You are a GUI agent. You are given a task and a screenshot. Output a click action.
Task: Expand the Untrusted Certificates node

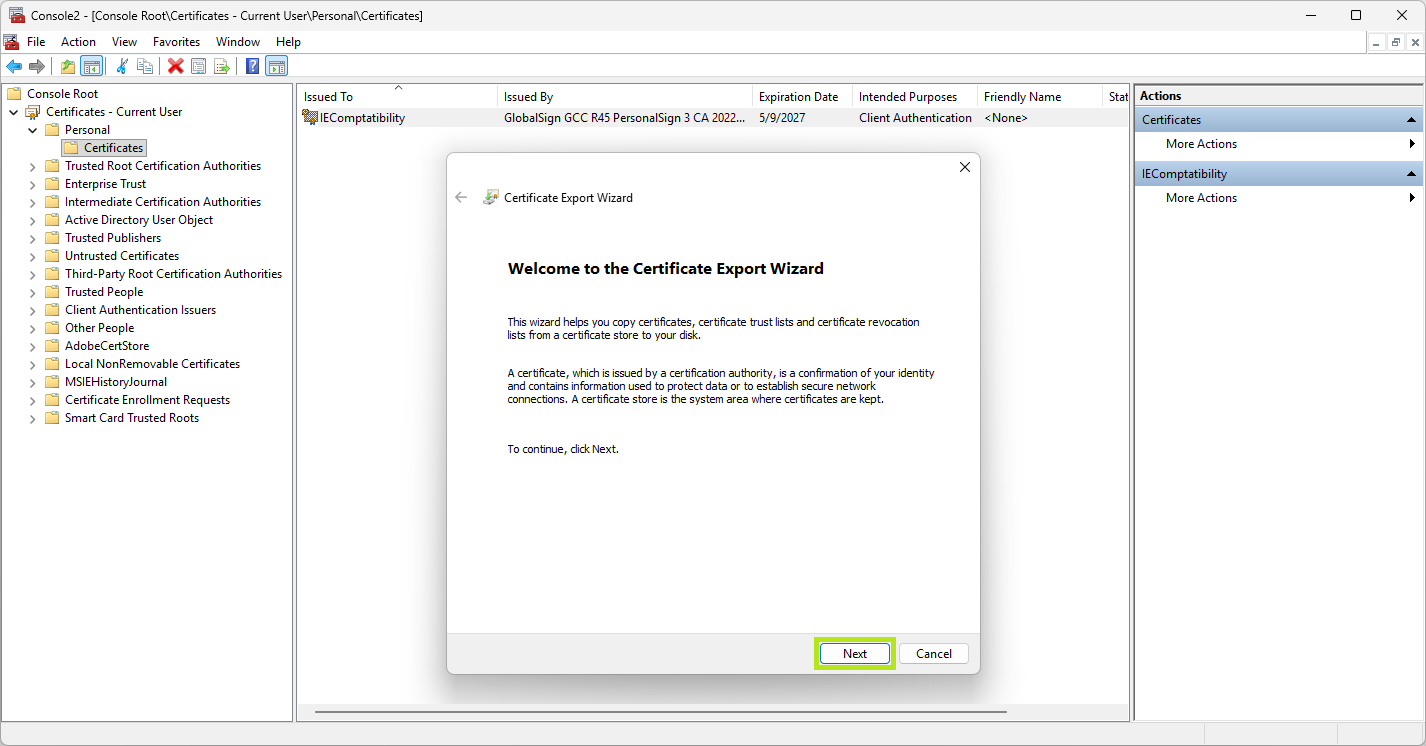tap(33, 256)
